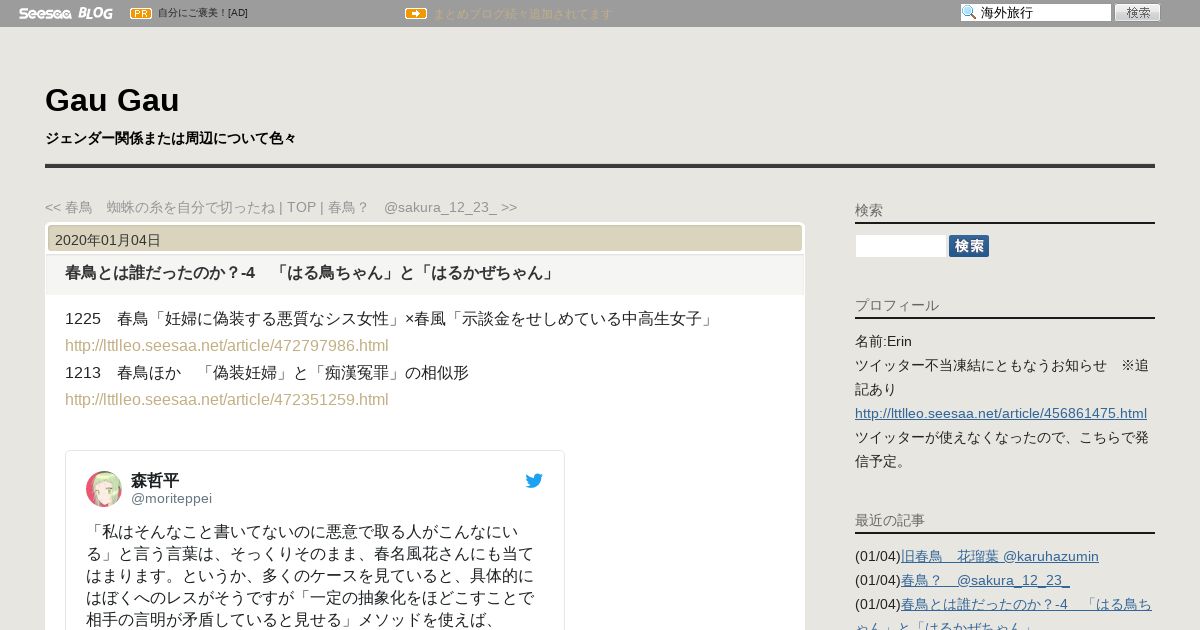1200x630 pixels.
Task: Go to TOP page link
Action: coord(301,207)
